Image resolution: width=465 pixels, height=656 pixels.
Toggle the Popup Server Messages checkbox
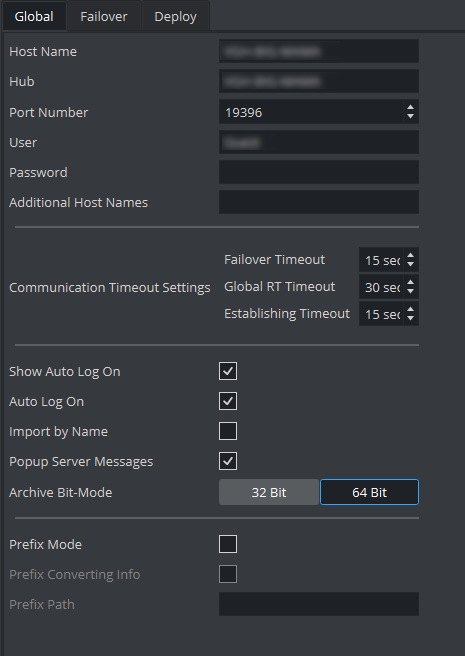228,461
